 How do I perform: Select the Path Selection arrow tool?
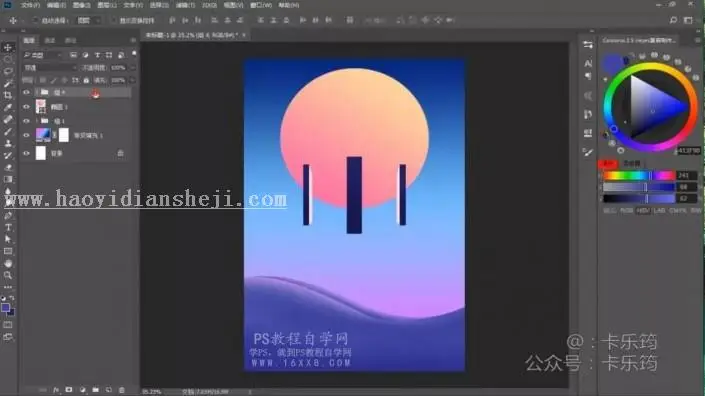(x=8, y=239)
